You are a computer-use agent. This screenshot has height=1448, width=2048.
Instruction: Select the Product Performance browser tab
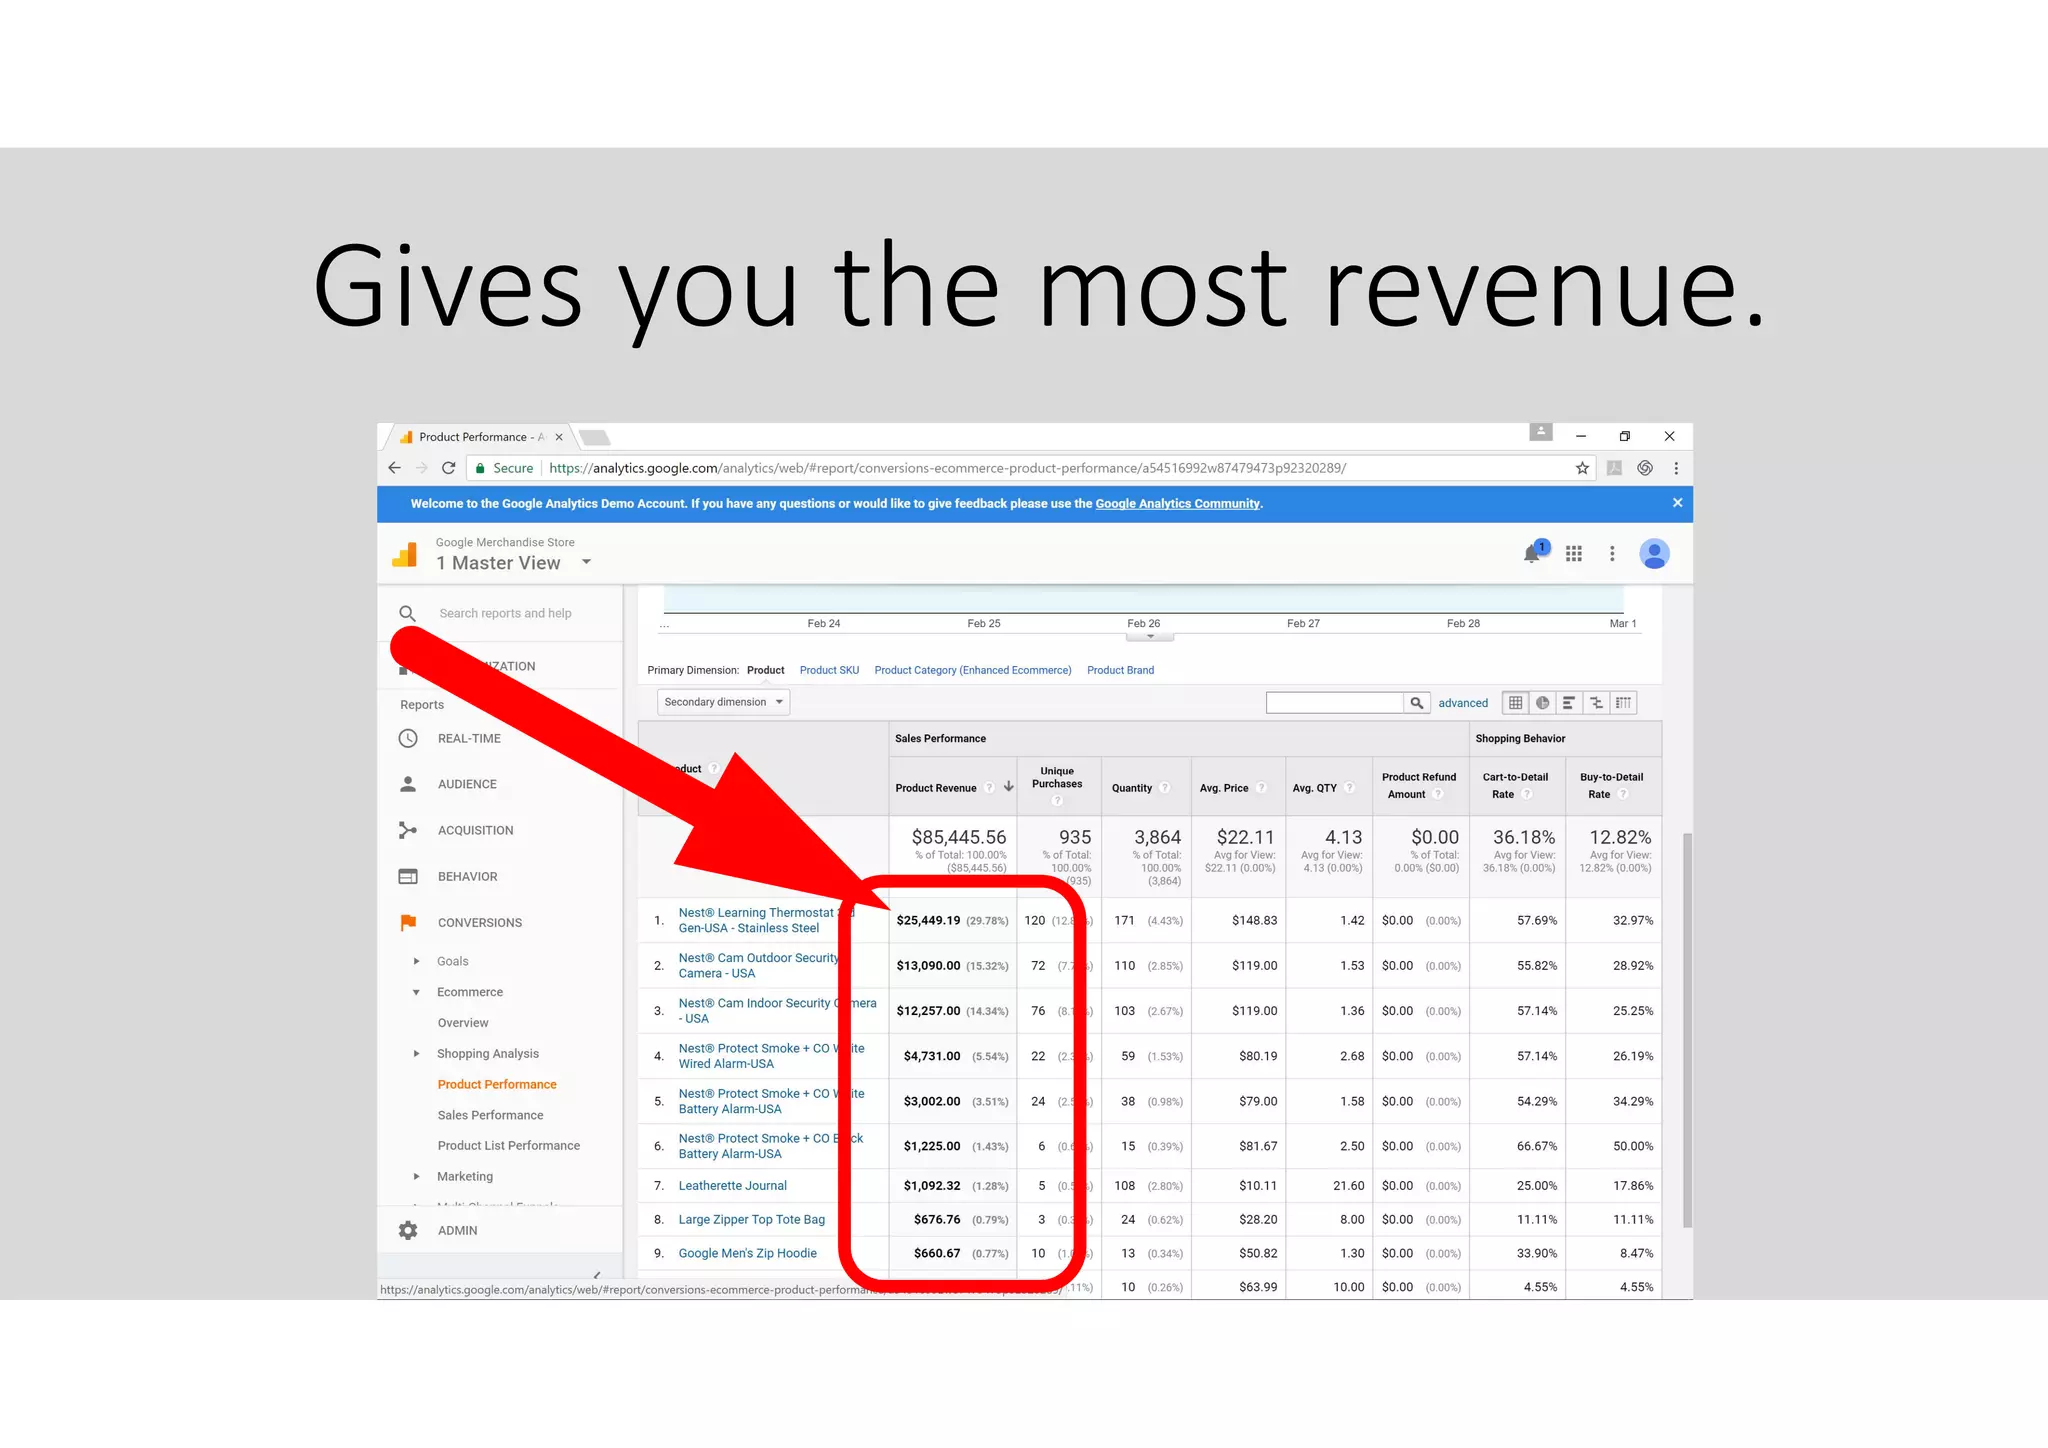[480, 437]
